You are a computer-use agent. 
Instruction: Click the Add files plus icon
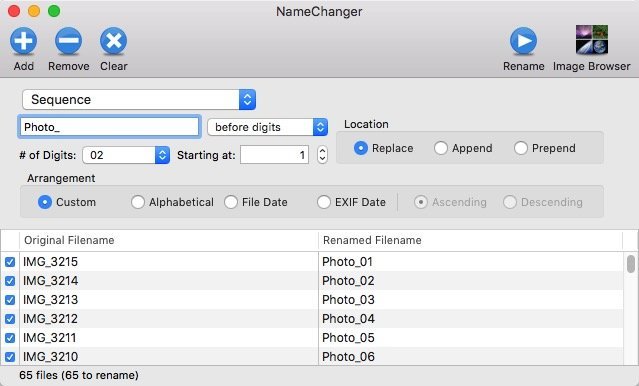coord(23,41)
